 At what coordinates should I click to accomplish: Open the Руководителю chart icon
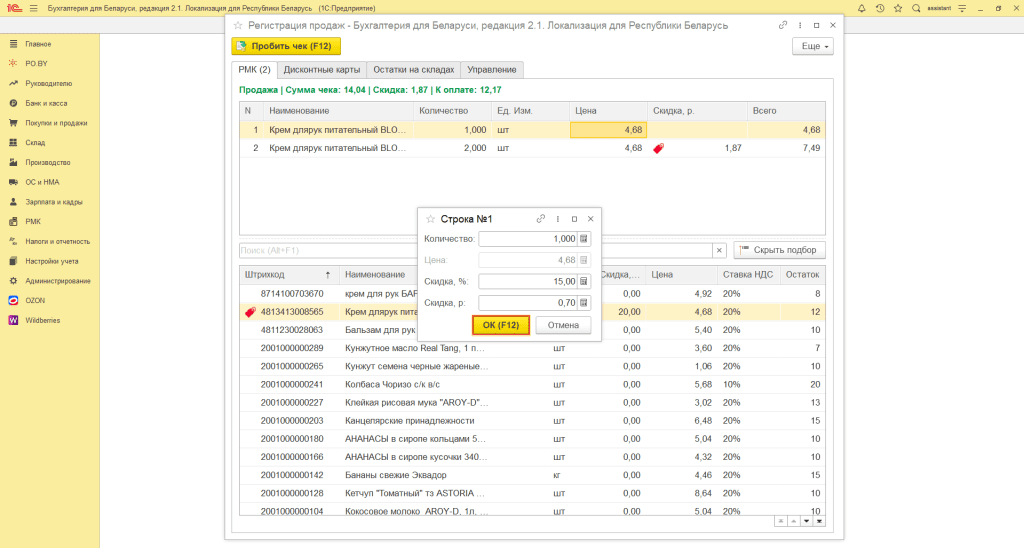point(13,84)
